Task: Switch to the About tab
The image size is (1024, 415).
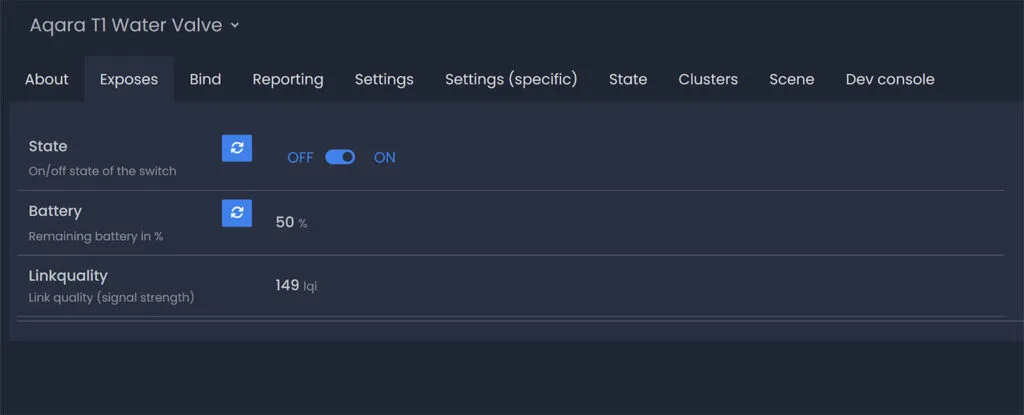Action: pos(46,79)
